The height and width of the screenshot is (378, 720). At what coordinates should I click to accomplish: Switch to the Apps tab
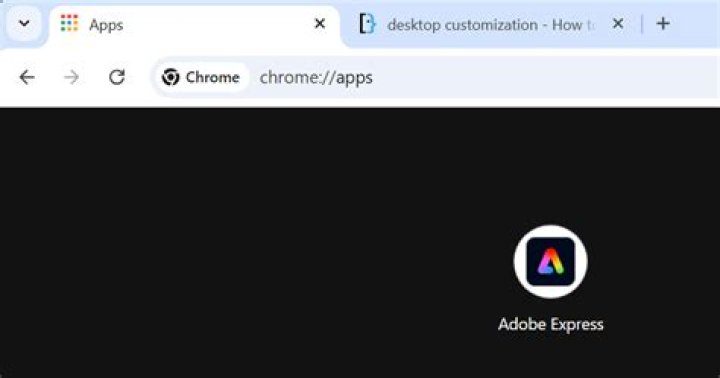click(194, 24)
